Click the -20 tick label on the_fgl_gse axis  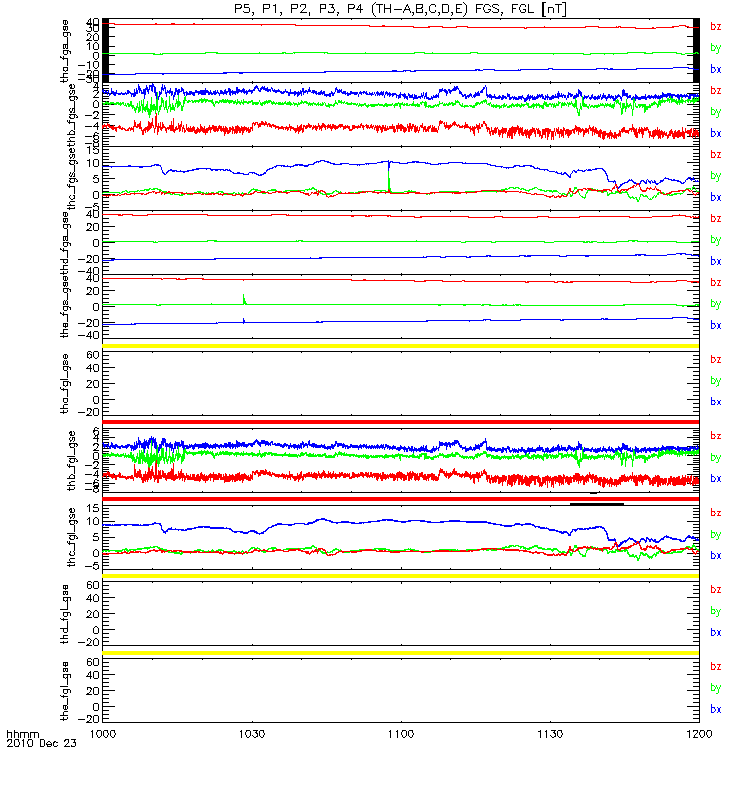89,719
